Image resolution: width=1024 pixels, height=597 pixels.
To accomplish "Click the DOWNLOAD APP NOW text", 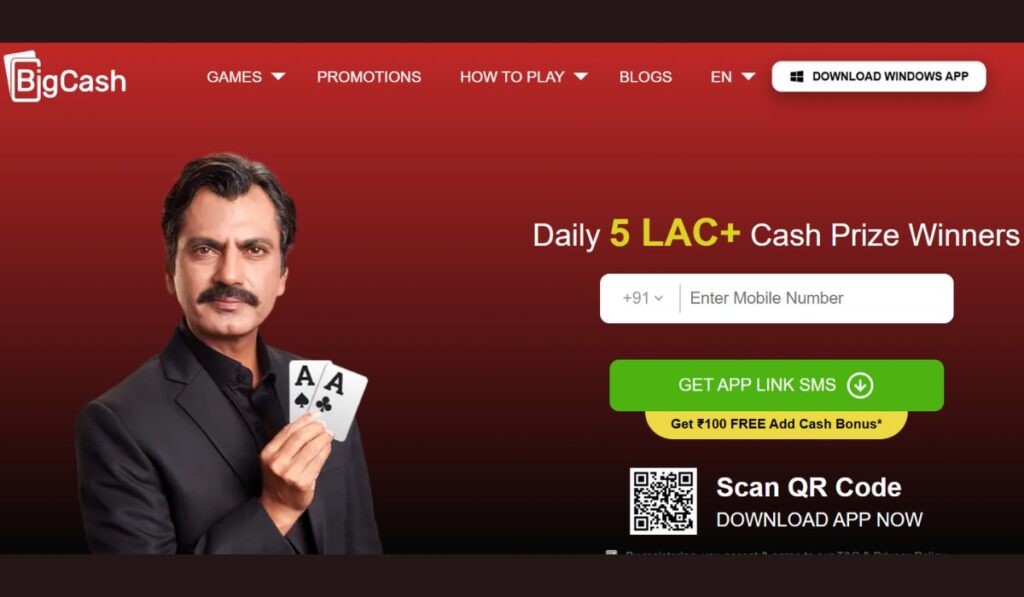I will tap(819, 519).
